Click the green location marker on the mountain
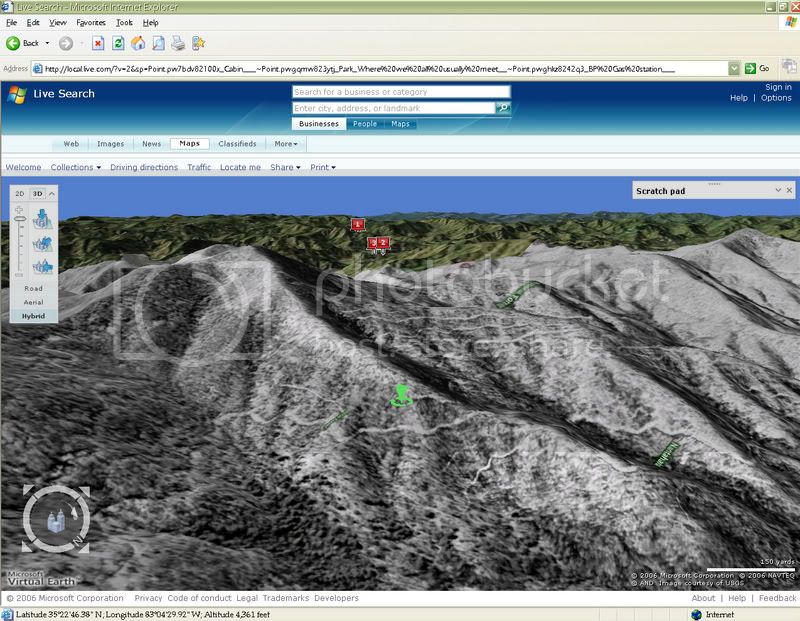This screenshot has height=621, width=800. tap(401, 395)
